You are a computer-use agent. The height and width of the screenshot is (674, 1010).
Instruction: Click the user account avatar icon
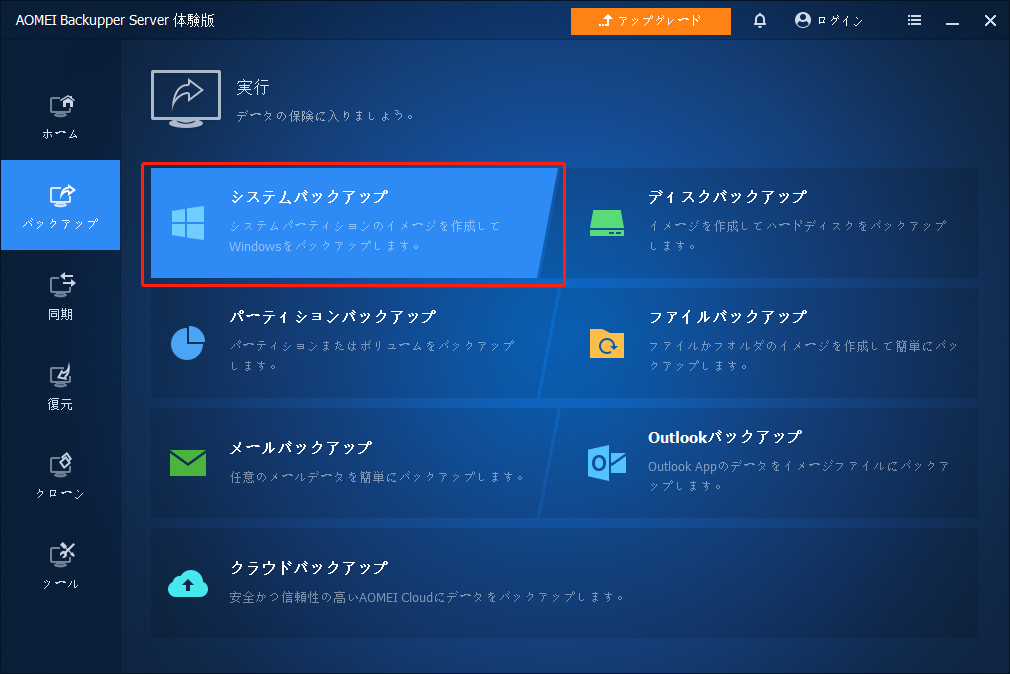(803, 20)
